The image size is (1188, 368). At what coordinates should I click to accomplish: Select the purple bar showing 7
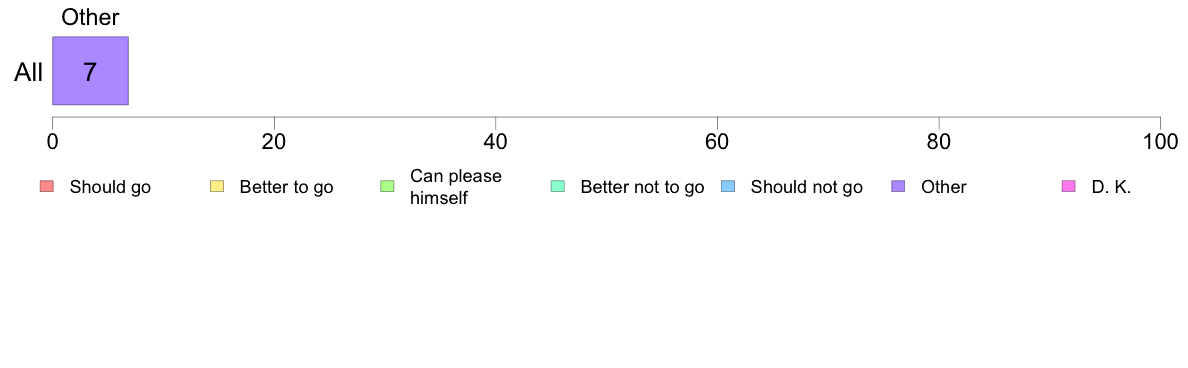tap(90, 70)
